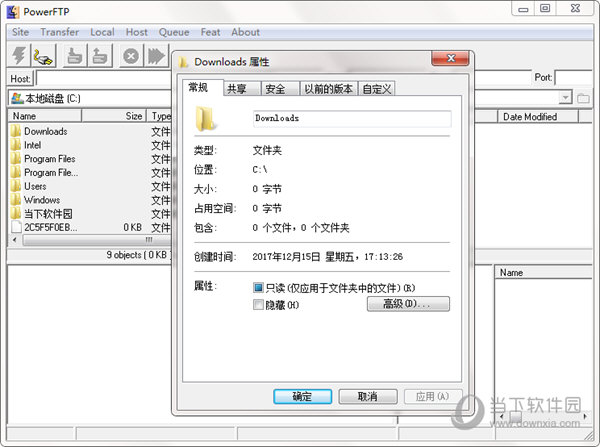The image size is (600, 447).
Task: Switch to the 以前的版本 tab
Action: pyautogui.click(x=328, y=89)
